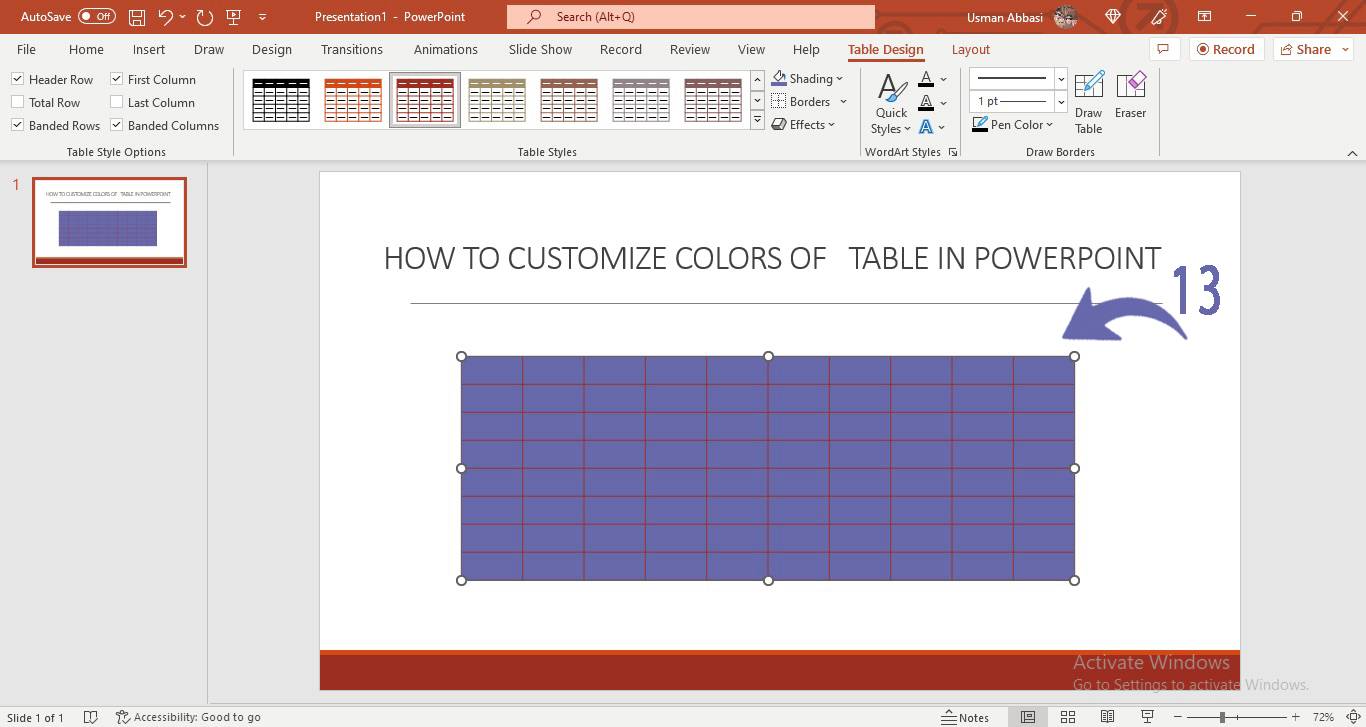Uncheck the Banded Rows checkbox
Image resolution: width=1366 pixels, height=727 pixels.
(x=17, y=125)
